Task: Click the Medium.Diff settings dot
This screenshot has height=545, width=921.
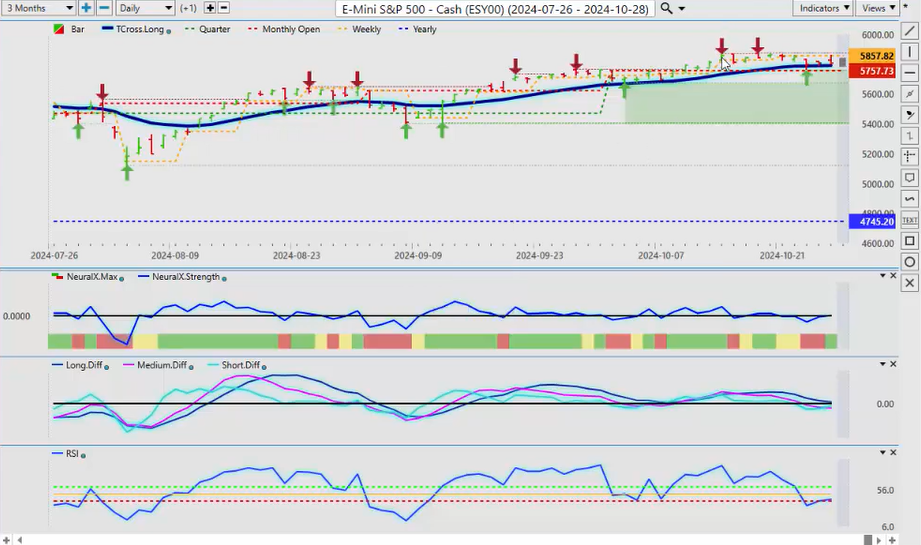Action: click(191, 367)
